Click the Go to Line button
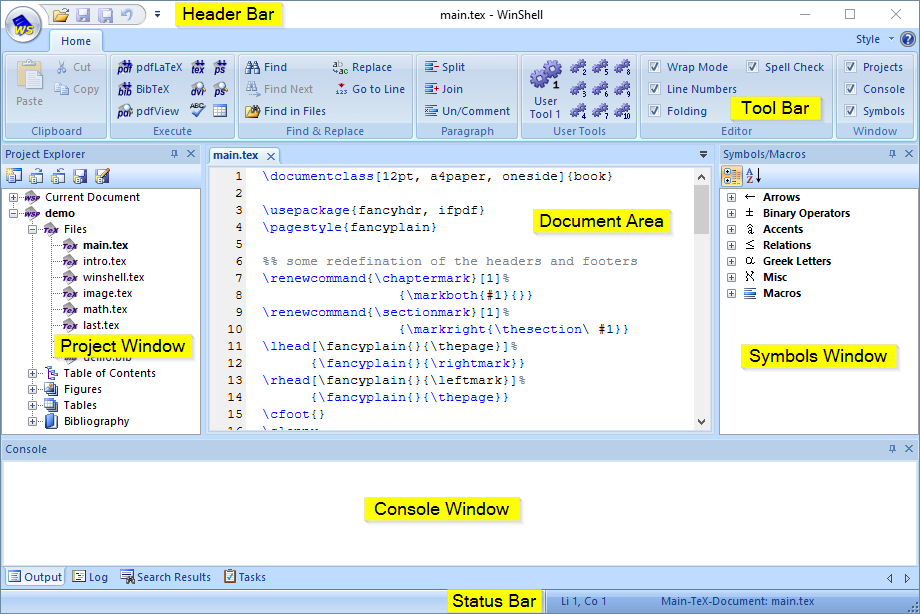920x614 pixels. [x=370, y=89]
